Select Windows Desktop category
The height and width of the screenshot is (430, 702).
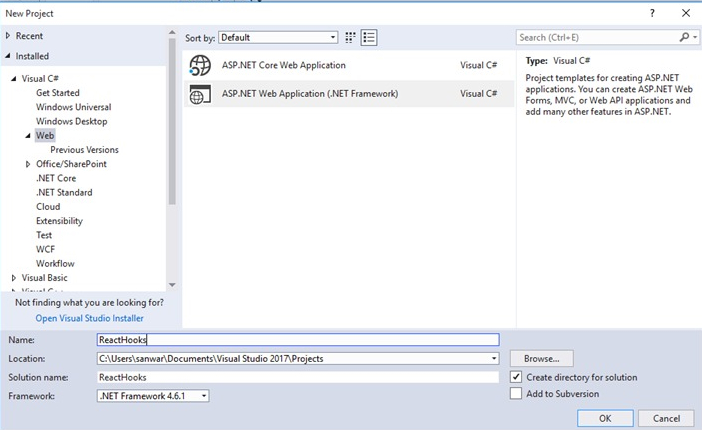(72, 121)
